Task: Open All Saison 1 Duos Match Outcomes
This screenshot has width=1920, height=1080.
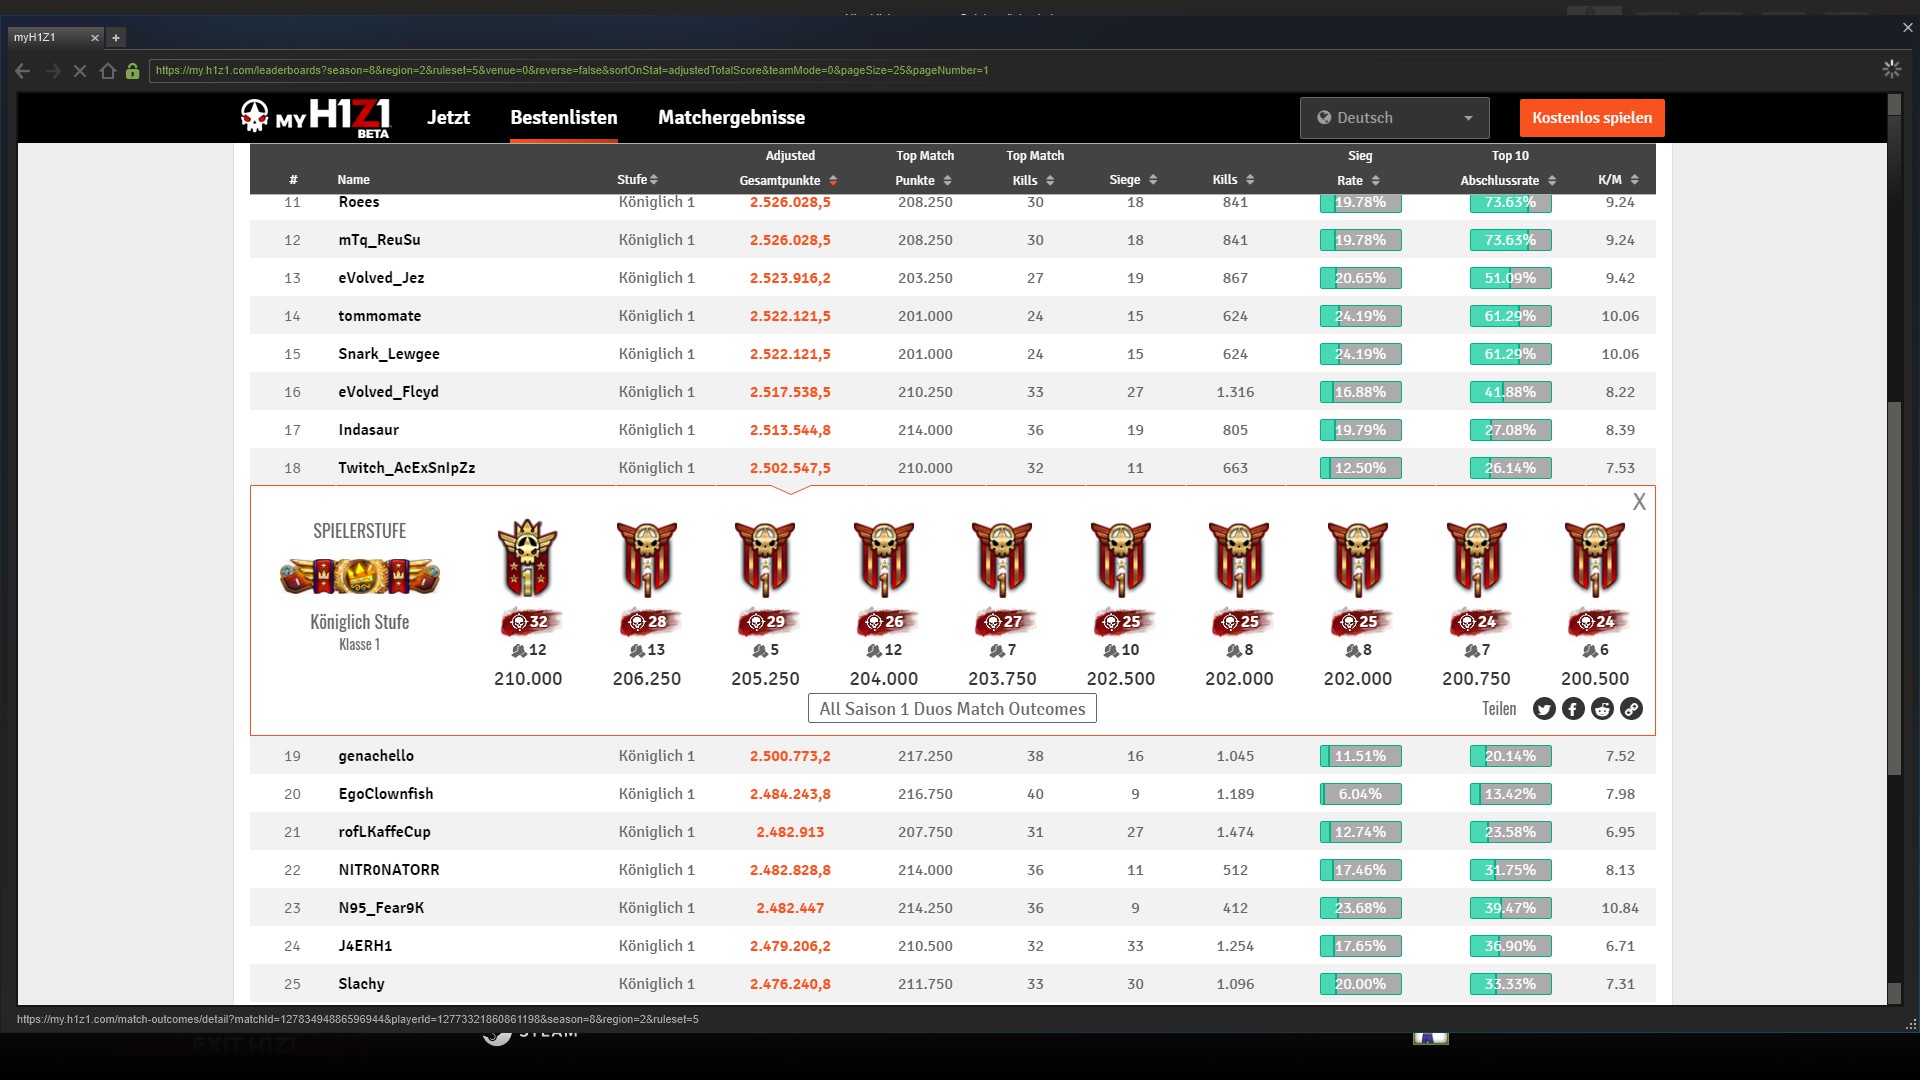Action: [x=951, y=709]
